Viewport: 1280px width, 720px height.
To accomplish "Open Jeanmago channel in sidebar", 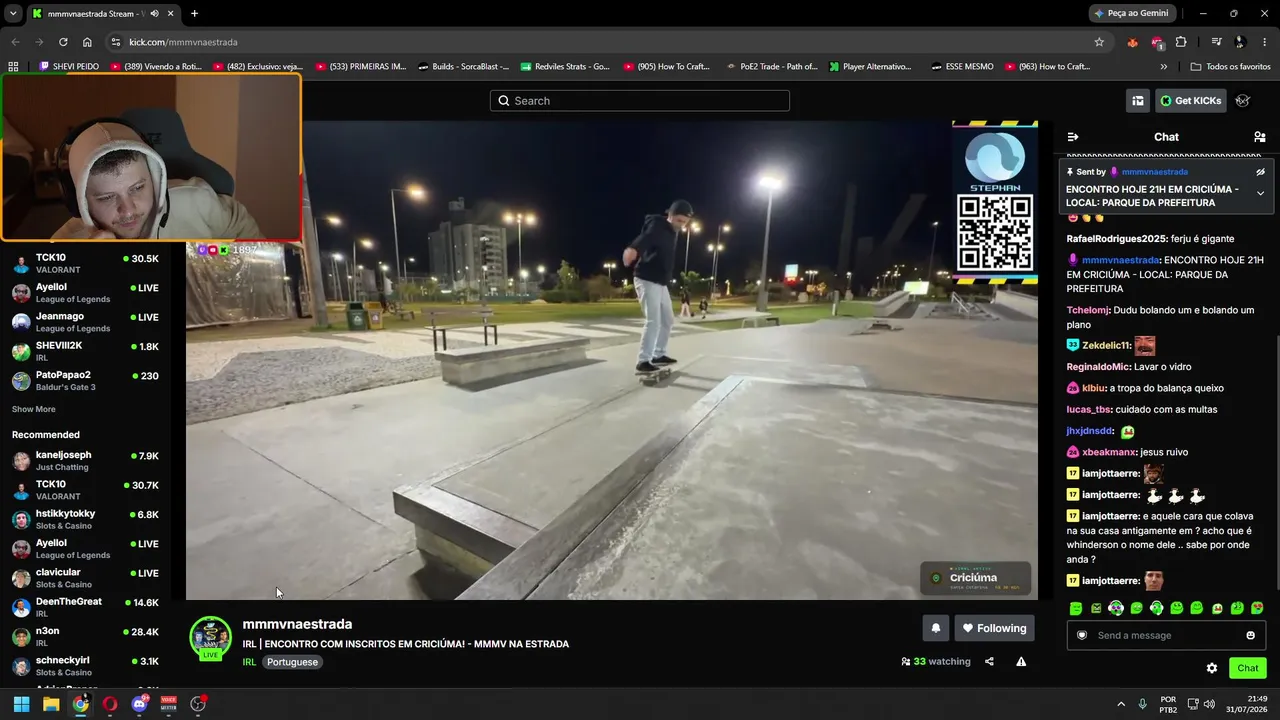I will point(85,322).
